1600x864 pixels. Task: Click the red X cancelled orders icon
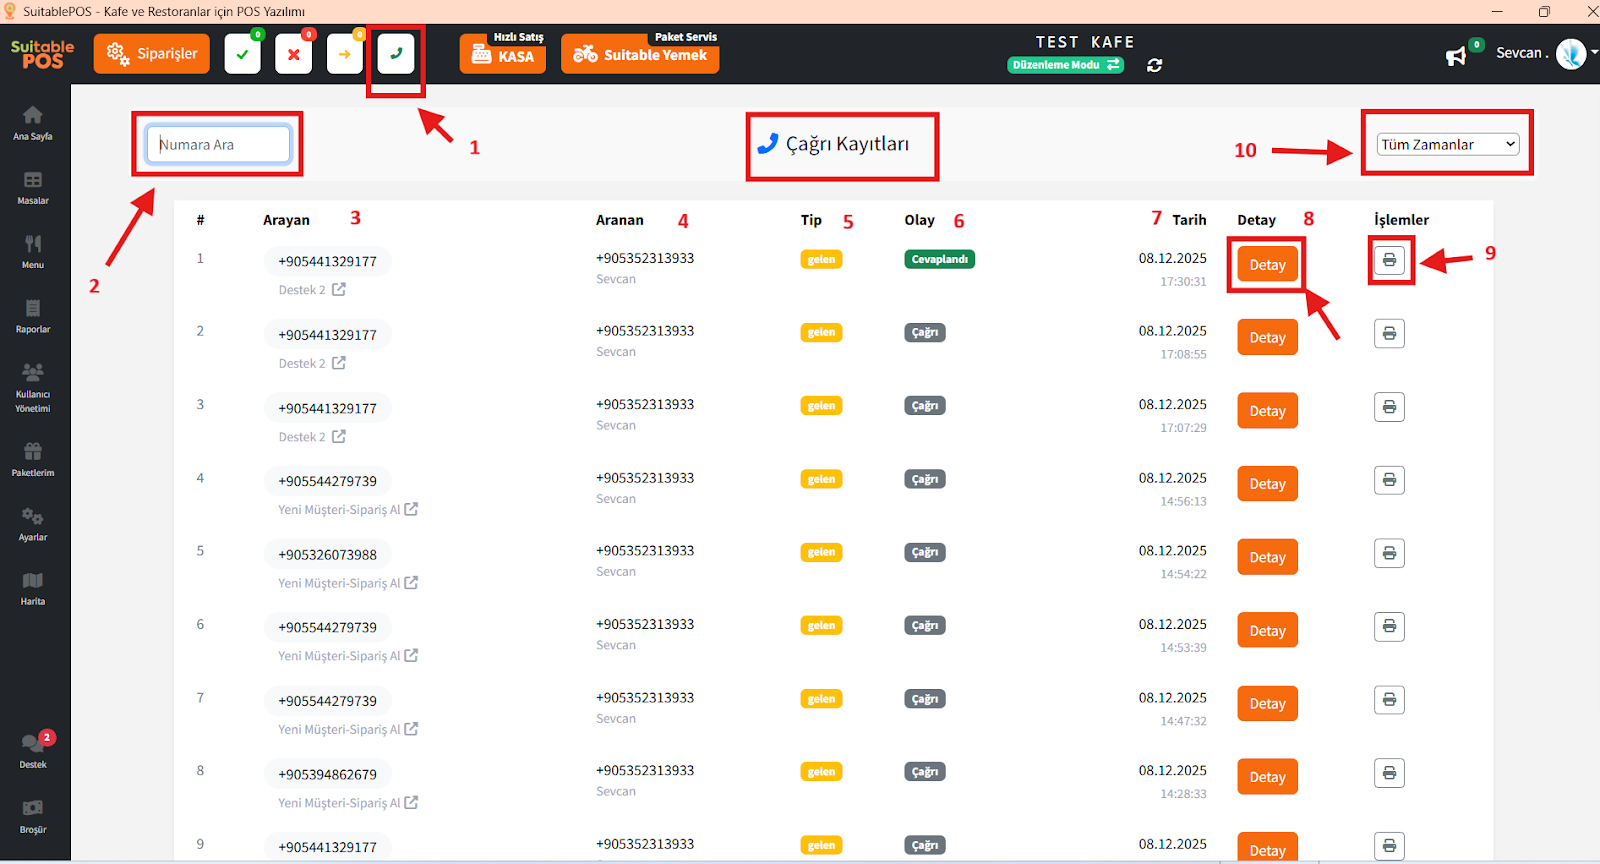click(x=293, y=54)
